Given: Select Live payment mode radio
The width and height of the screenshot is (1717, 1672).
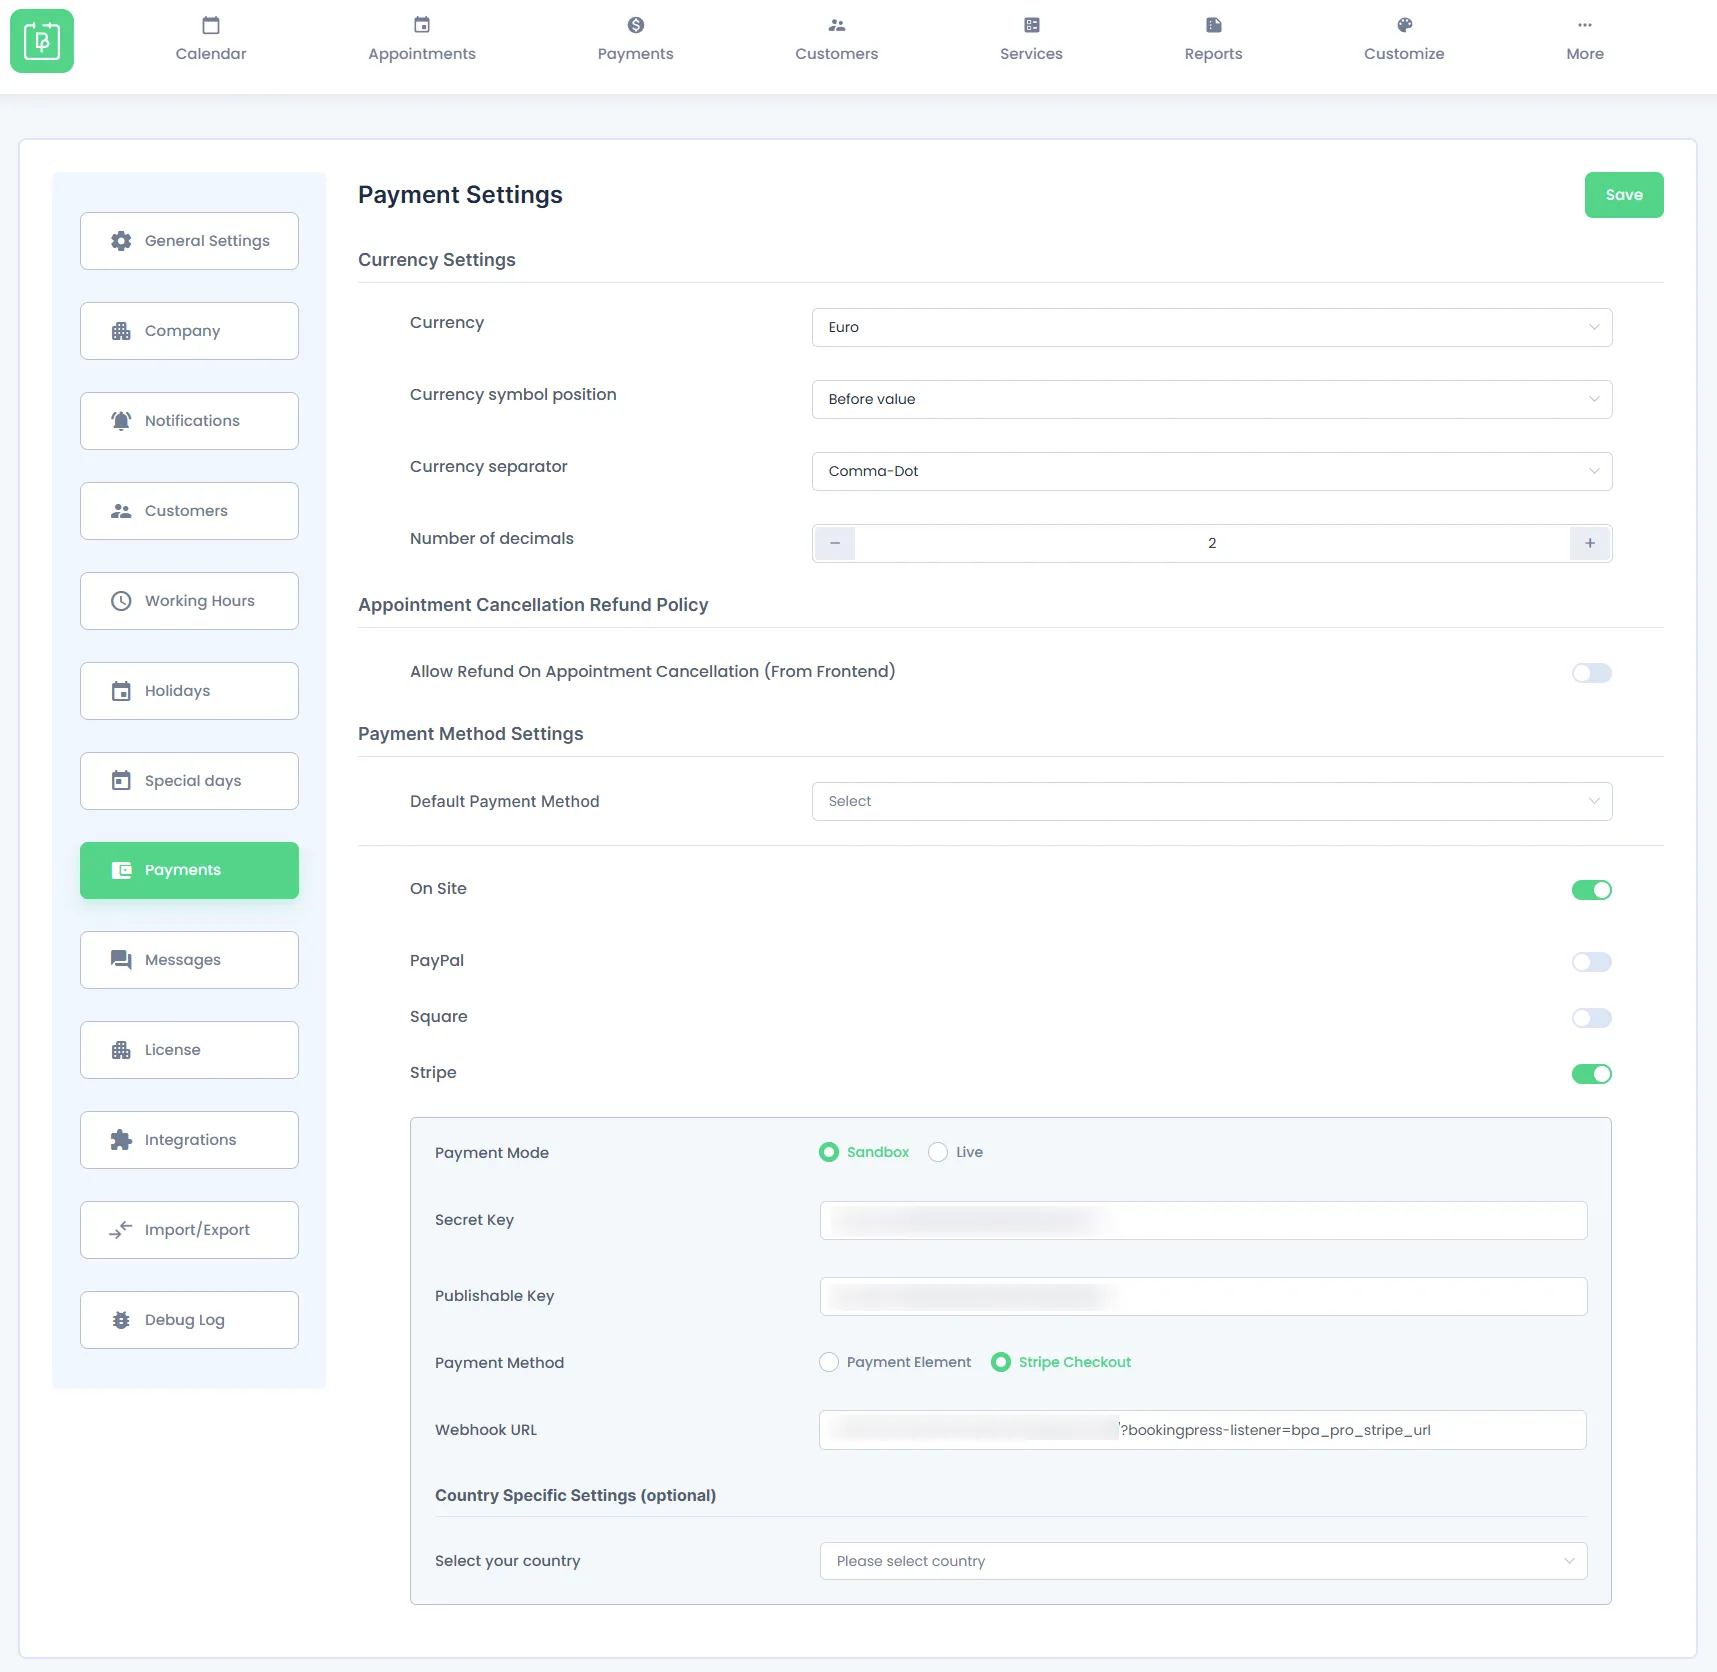Looking at the screenshot, I should pos(938,1152).
